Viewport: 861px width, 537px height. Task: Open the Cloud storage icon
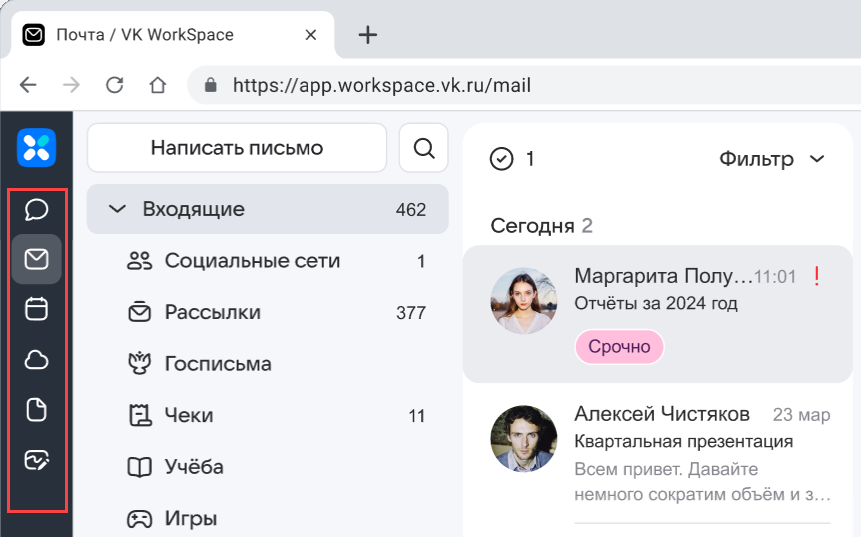37,360
